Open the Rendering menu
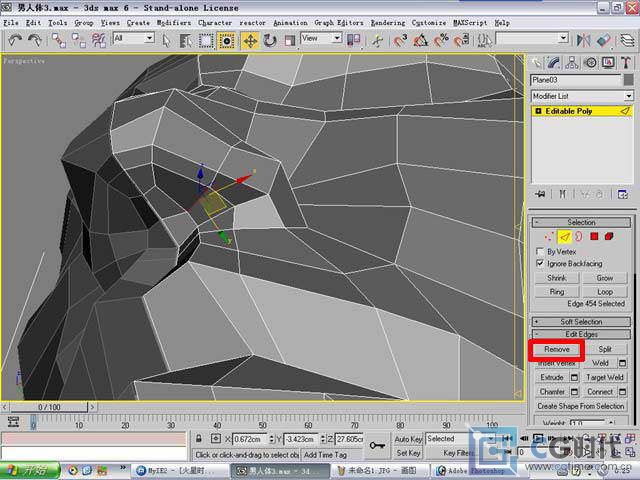Image resolution: width=640 pixels, height=480 pixels. [x=387, y=23]
